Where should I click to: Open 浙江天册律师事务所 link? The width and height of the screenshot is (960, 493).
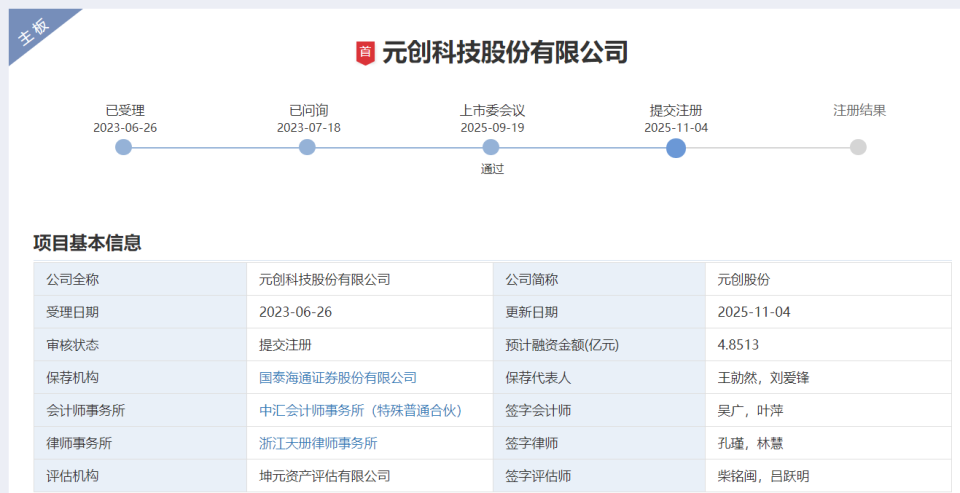(x=318, y=443)
